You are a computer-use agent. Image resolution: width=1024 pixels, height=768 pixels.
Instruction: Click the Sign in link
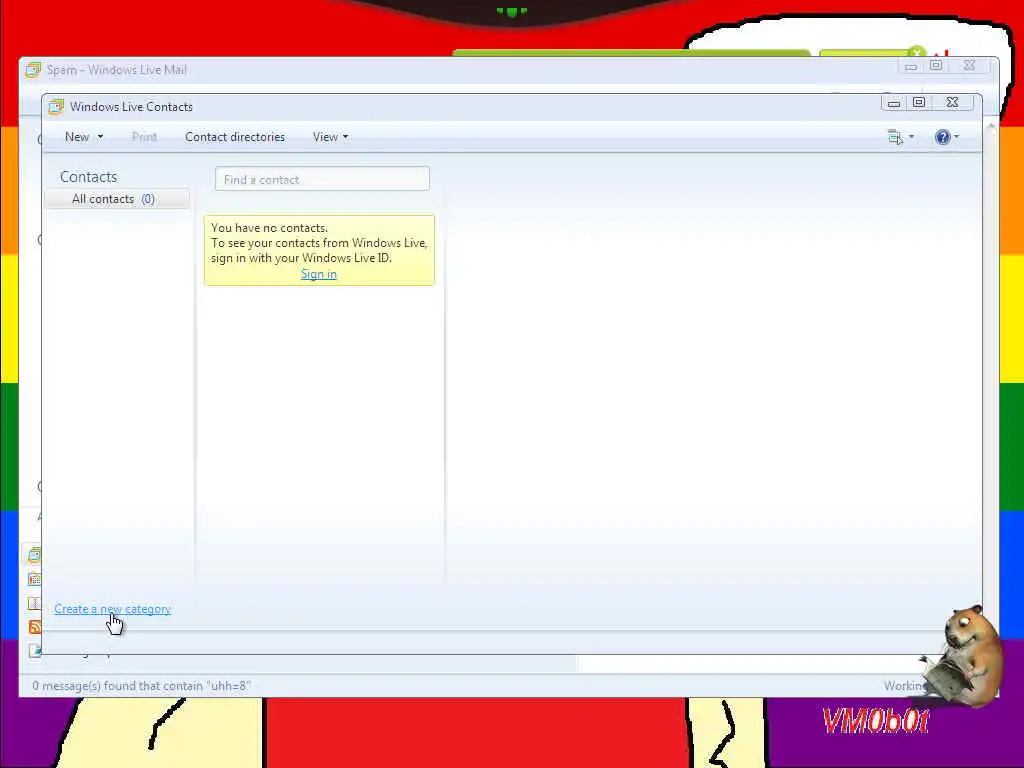pos(319,274)
